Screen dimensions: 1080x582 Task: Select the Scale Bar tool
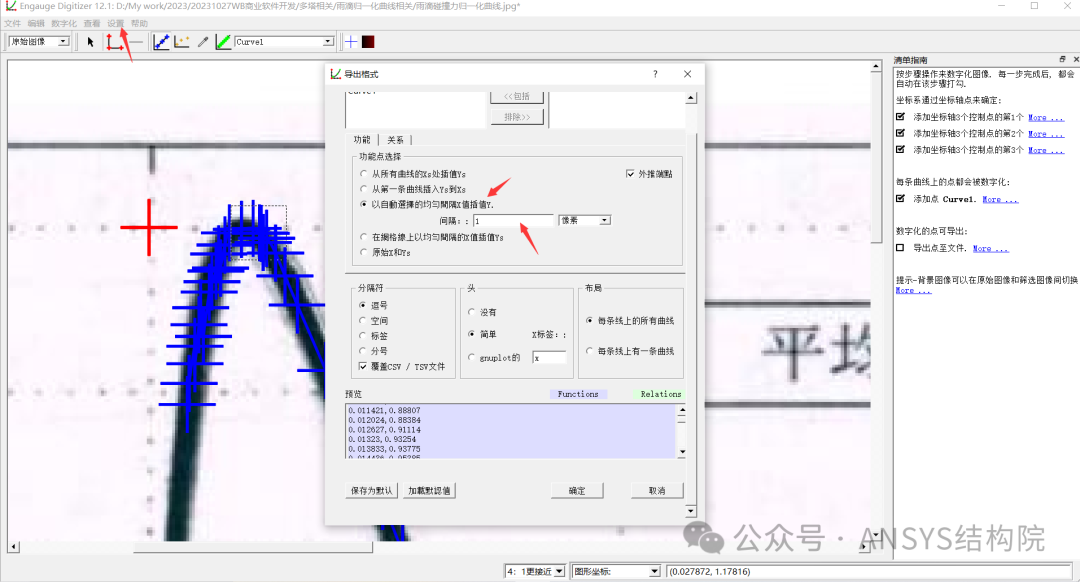coord(136,42)
